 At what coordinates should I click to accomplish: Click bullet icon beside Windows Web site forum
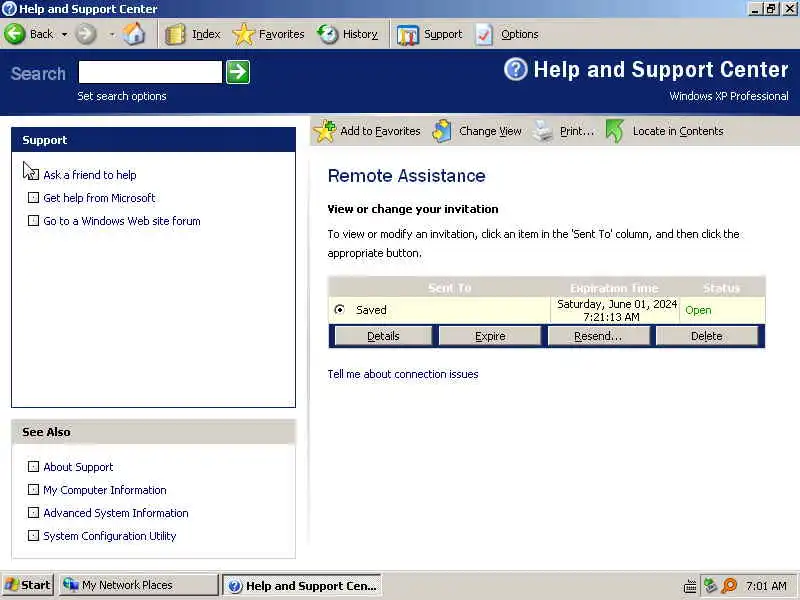point(33,220)
